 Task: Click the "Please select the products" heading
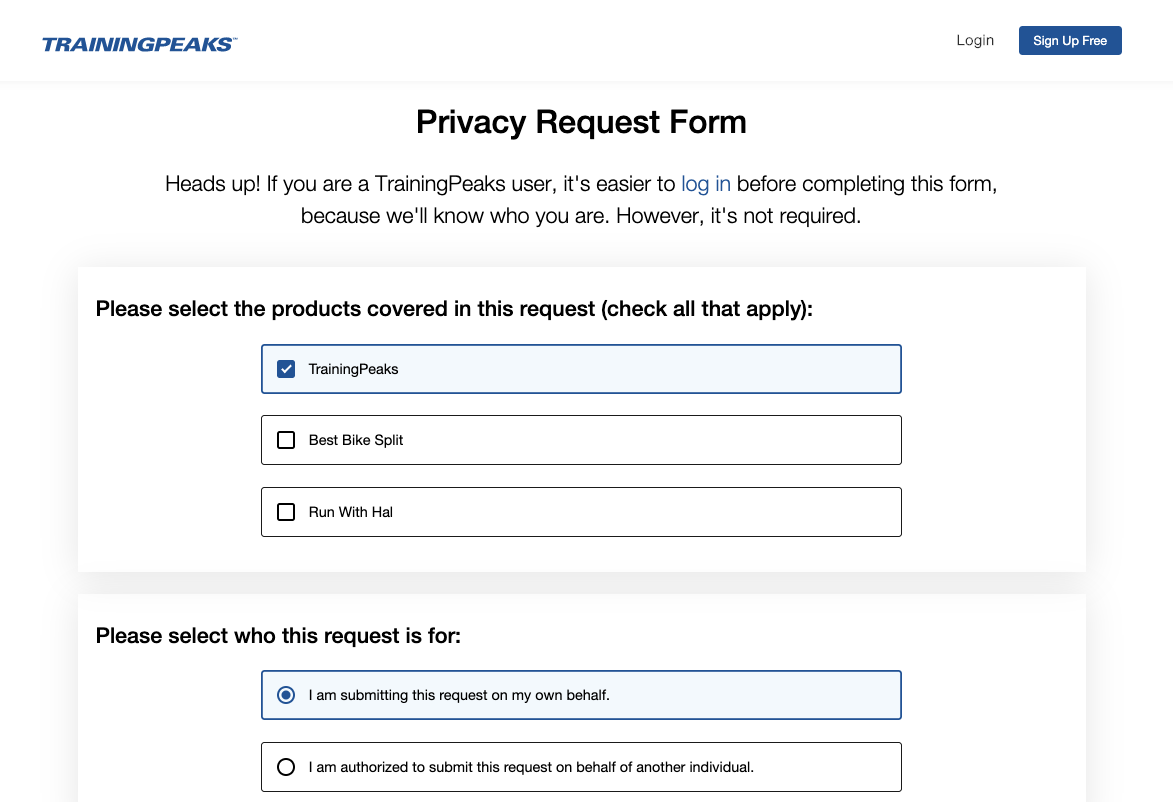pyautogui.click(x=345, y=309)
